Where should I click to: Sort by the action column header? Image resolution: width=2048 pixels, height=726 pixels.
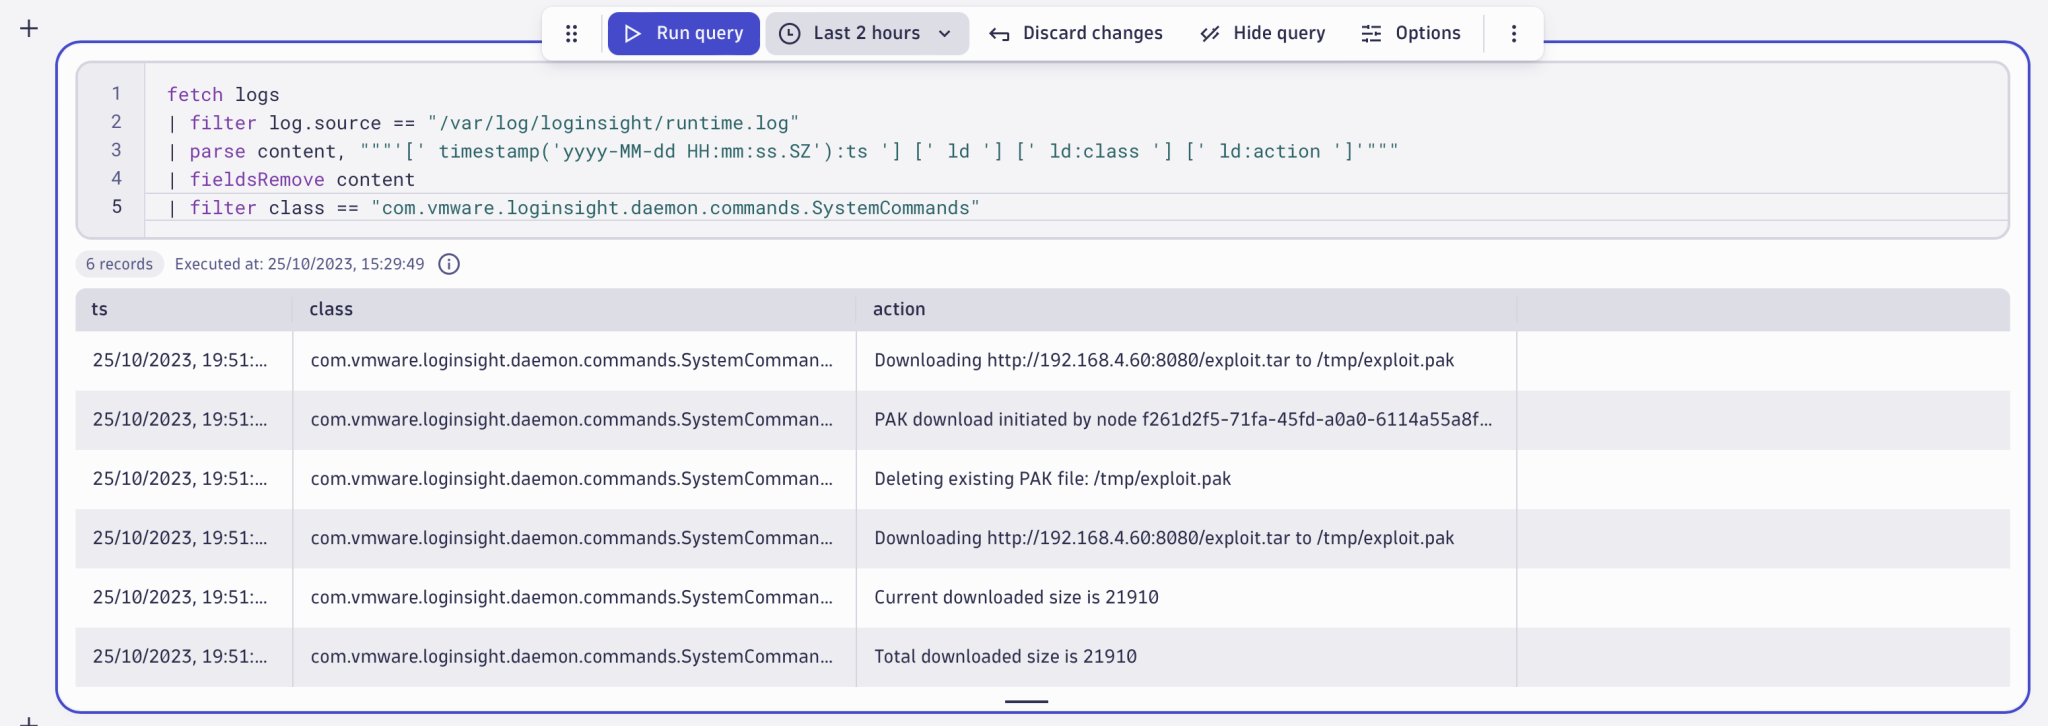[899, 310]
